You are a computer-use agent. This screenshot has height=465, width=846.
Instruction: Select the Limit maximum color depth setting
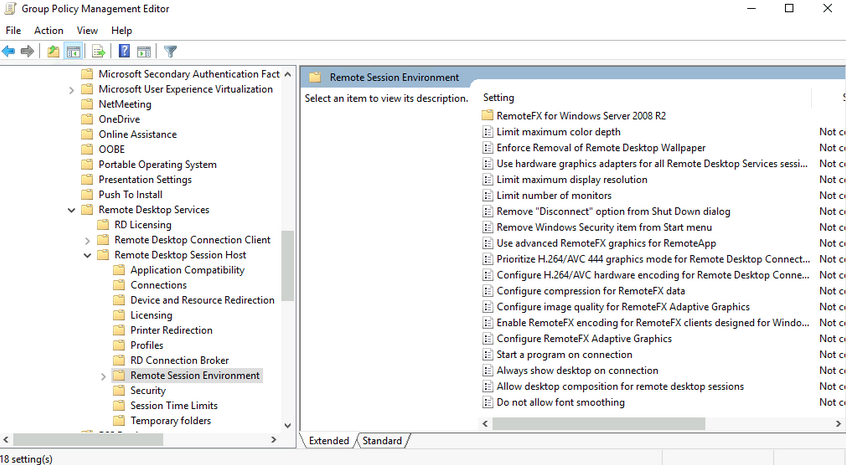coord(558,132)
